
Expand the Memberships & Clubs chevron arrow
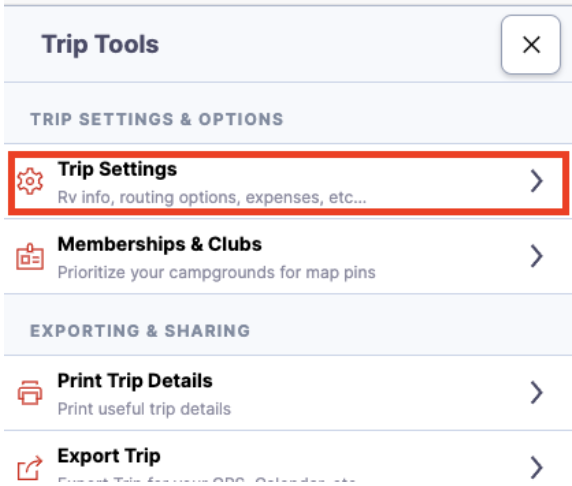tap(536, 256)
